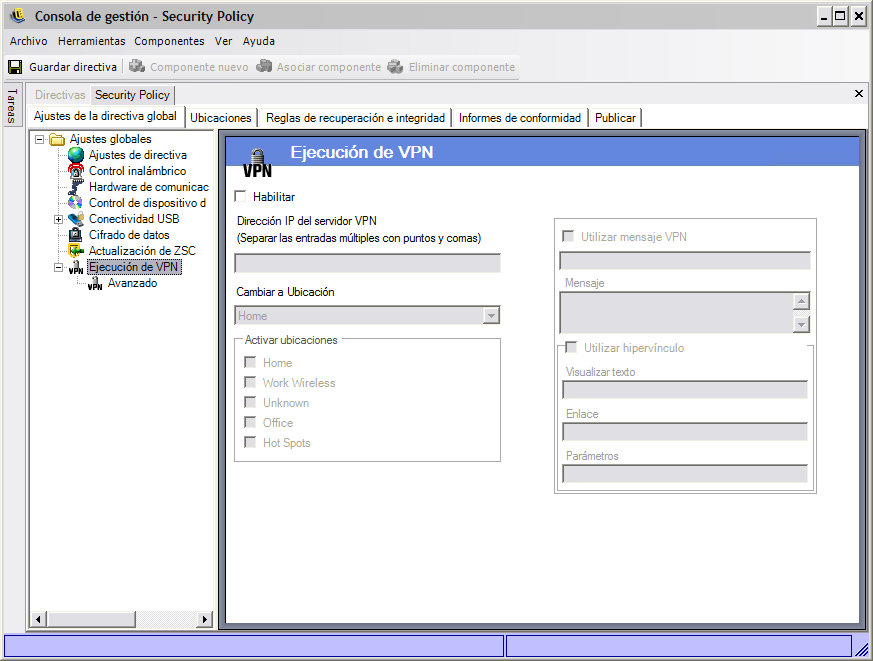Open Informes de conformidad tab
Image resolution: width=873 pixels, height=661 pixels.
coord(519,118)
